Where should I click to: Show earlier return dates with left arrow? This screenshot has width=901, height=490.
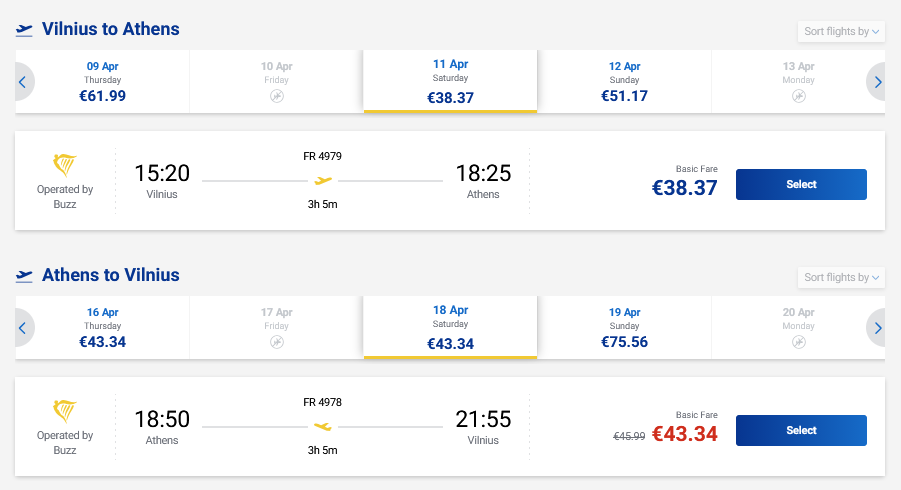click(x=22, y=328)
